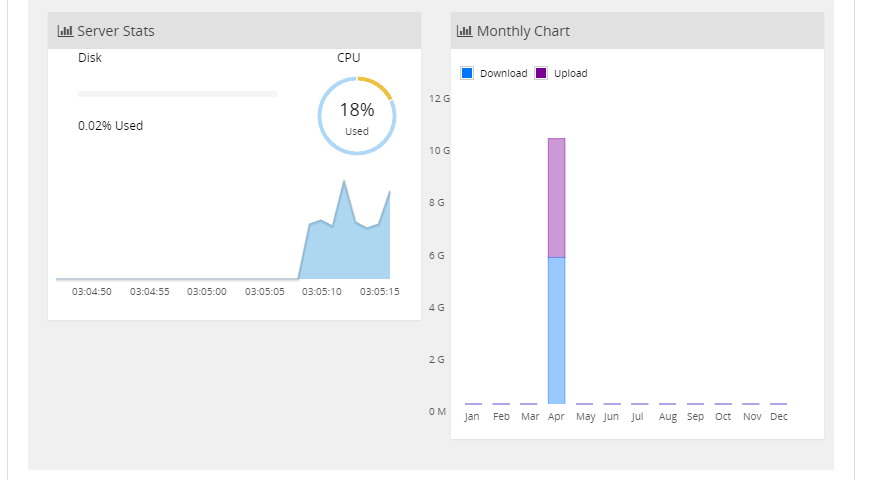The width and height of the screenshot is (870, 480).
Task: Hide the Download series via legend label
Action: (x=503, y=73)
